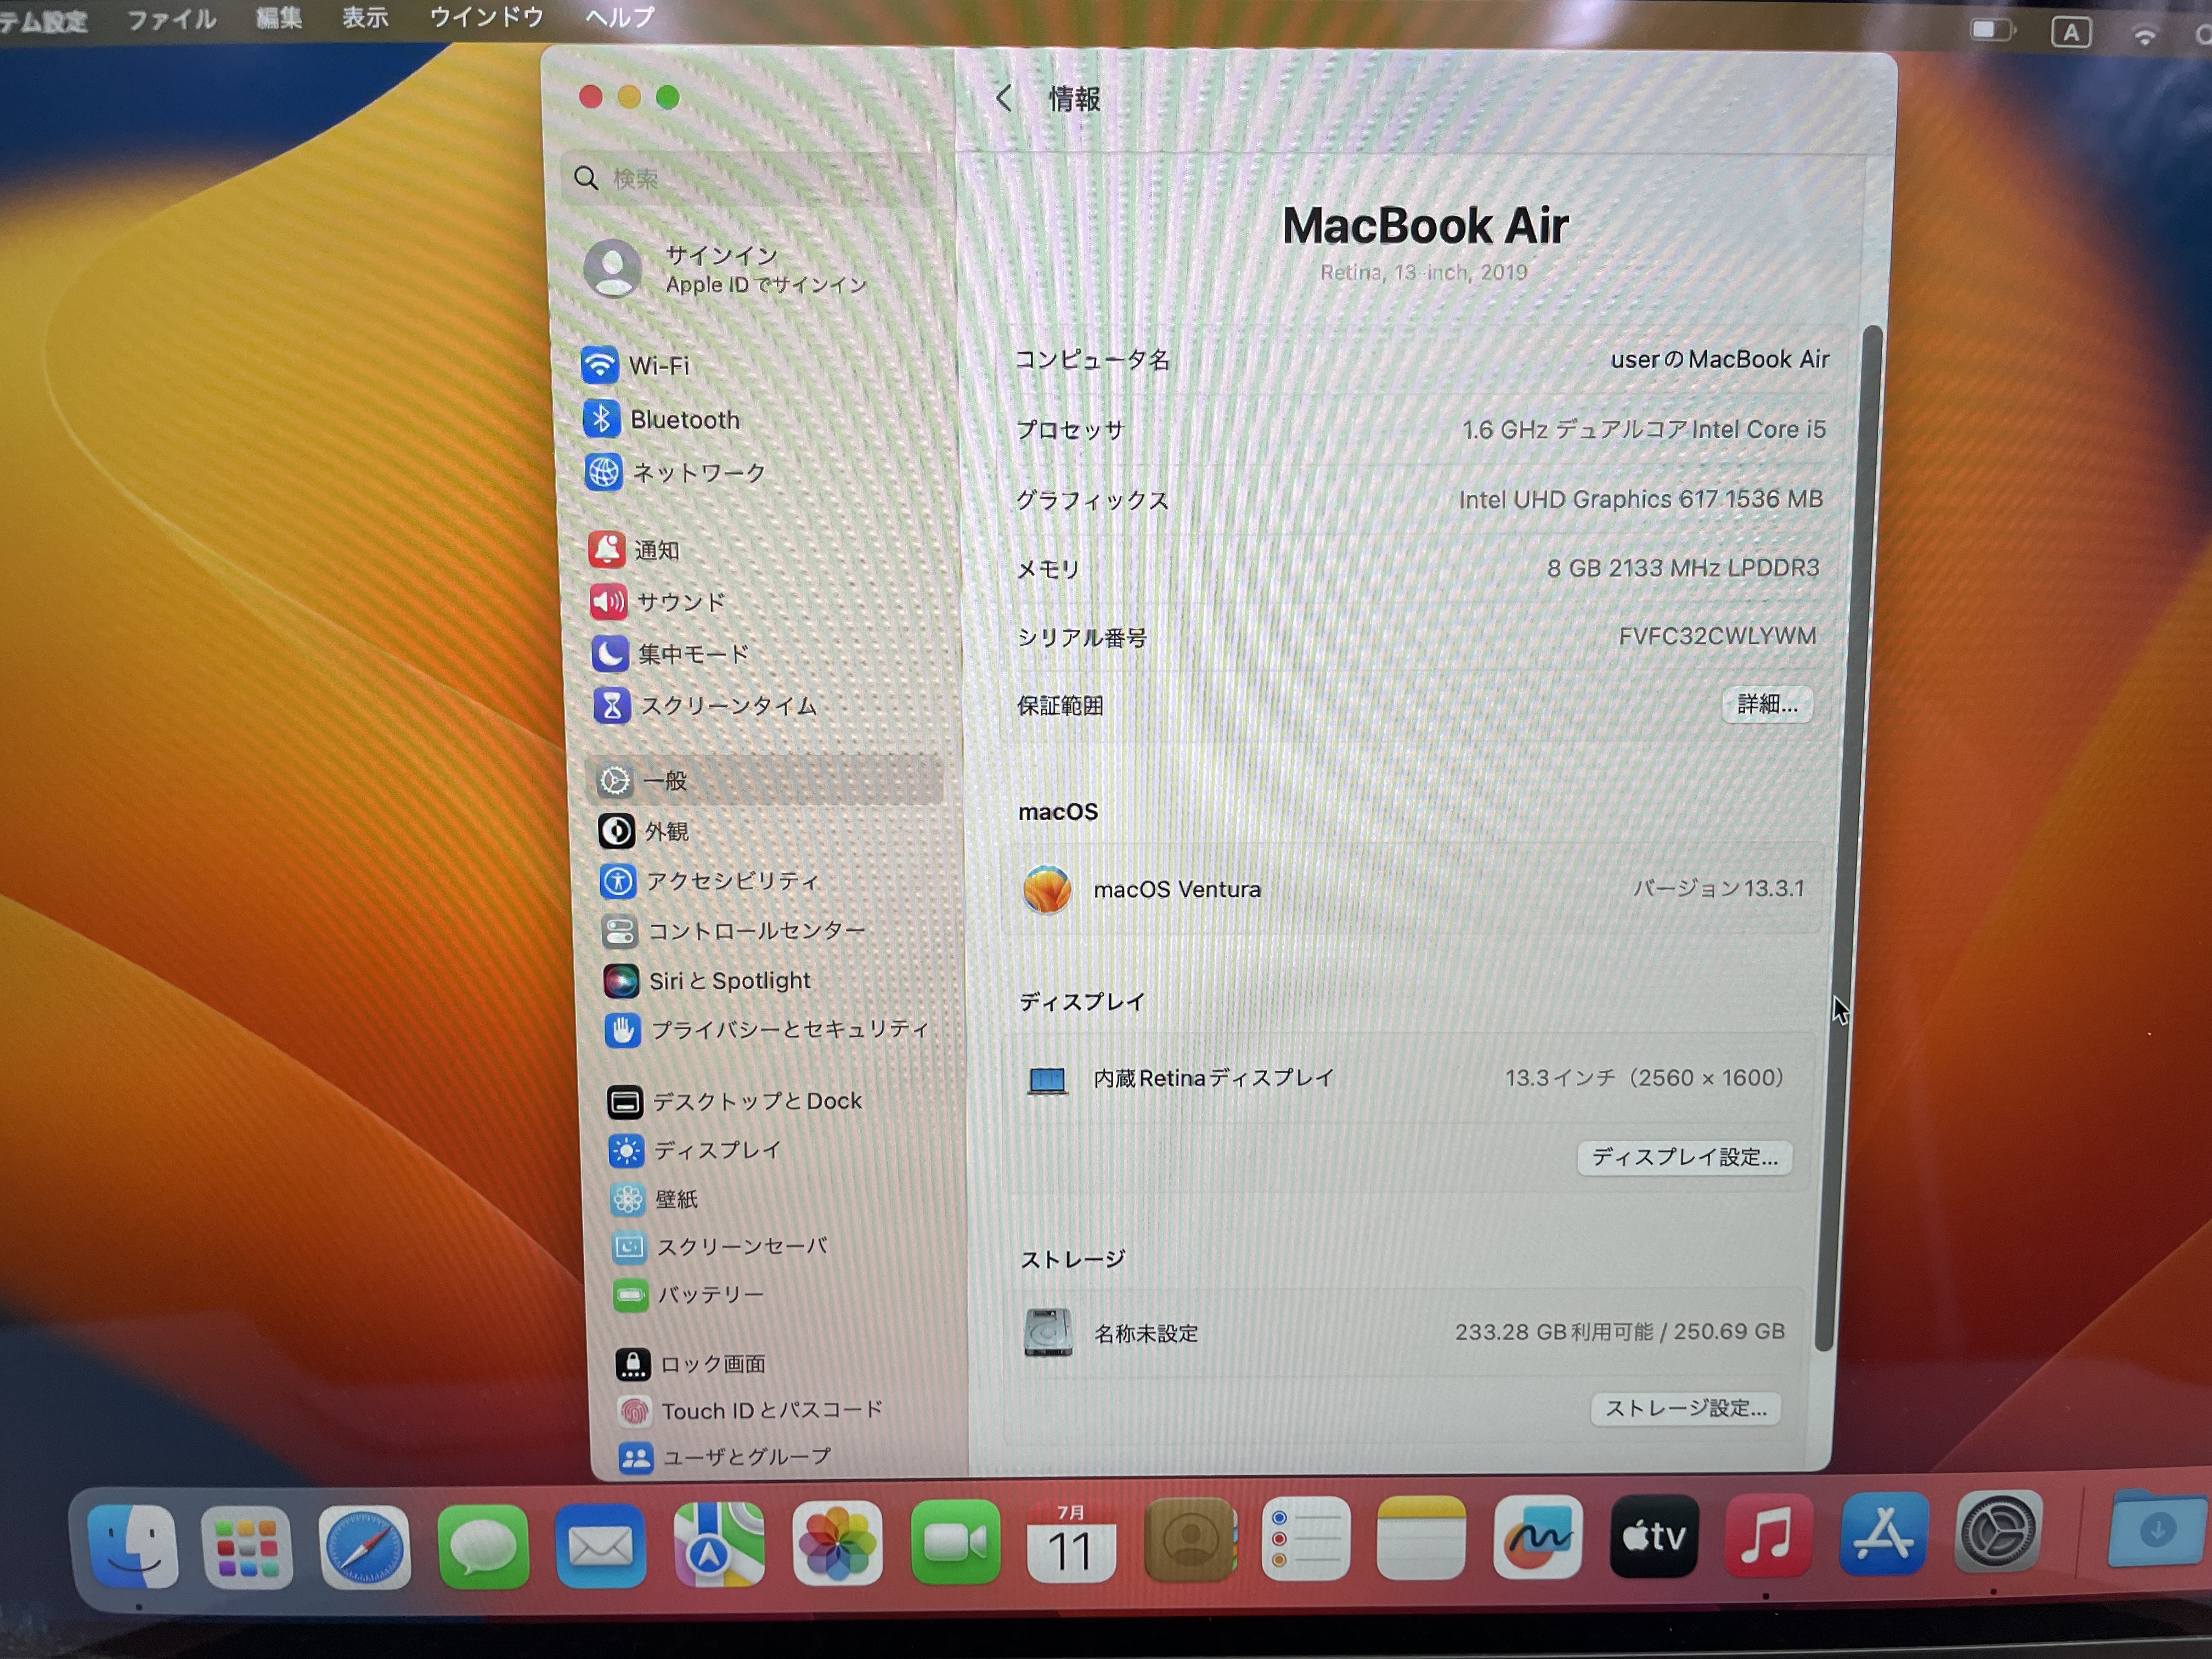The image size is (2212, 1659).
Task: Click ディスプレイ設定... button
Action: click(x=1684, y=1157)
